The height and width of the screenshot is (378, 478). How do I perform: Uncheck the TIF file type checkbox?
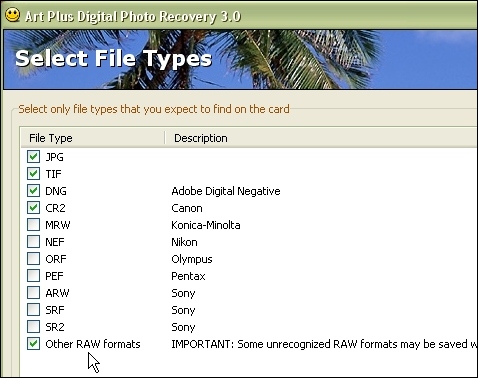click(x=33, y=174)
